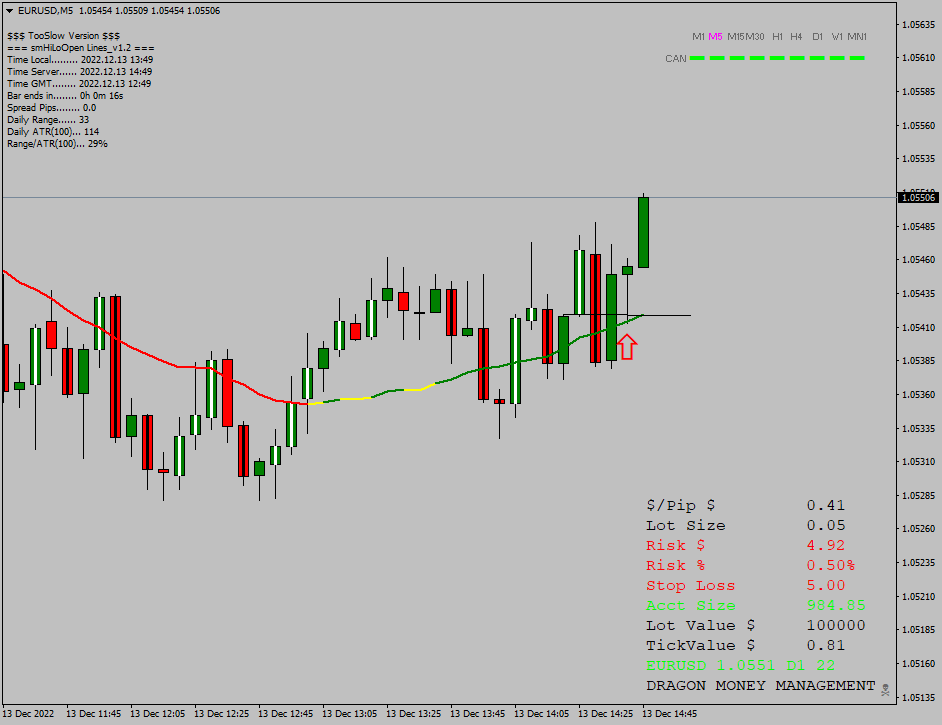The image size is (942, 725).
Task: Click the '13 Dec 13:05' time axis label
Action: pyautogui.click(x=350, y=714)
